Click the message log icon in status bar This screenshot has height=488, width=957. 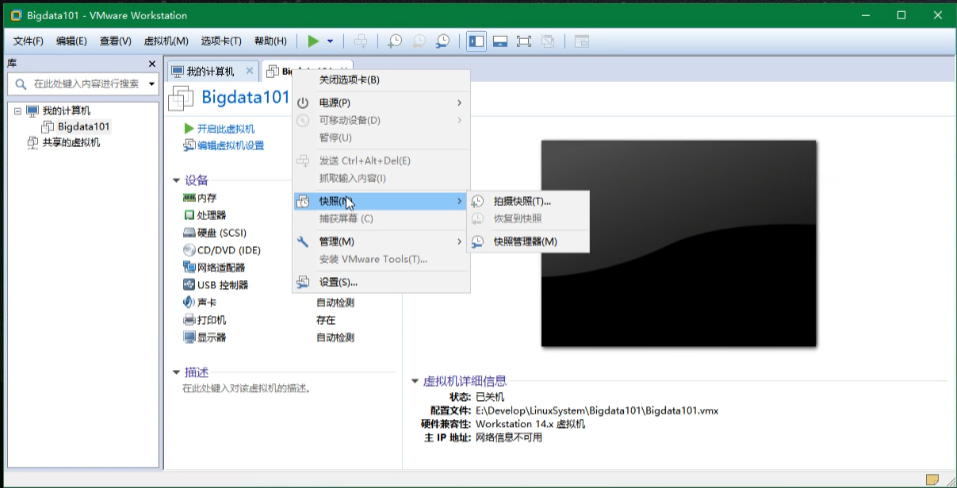931,479
